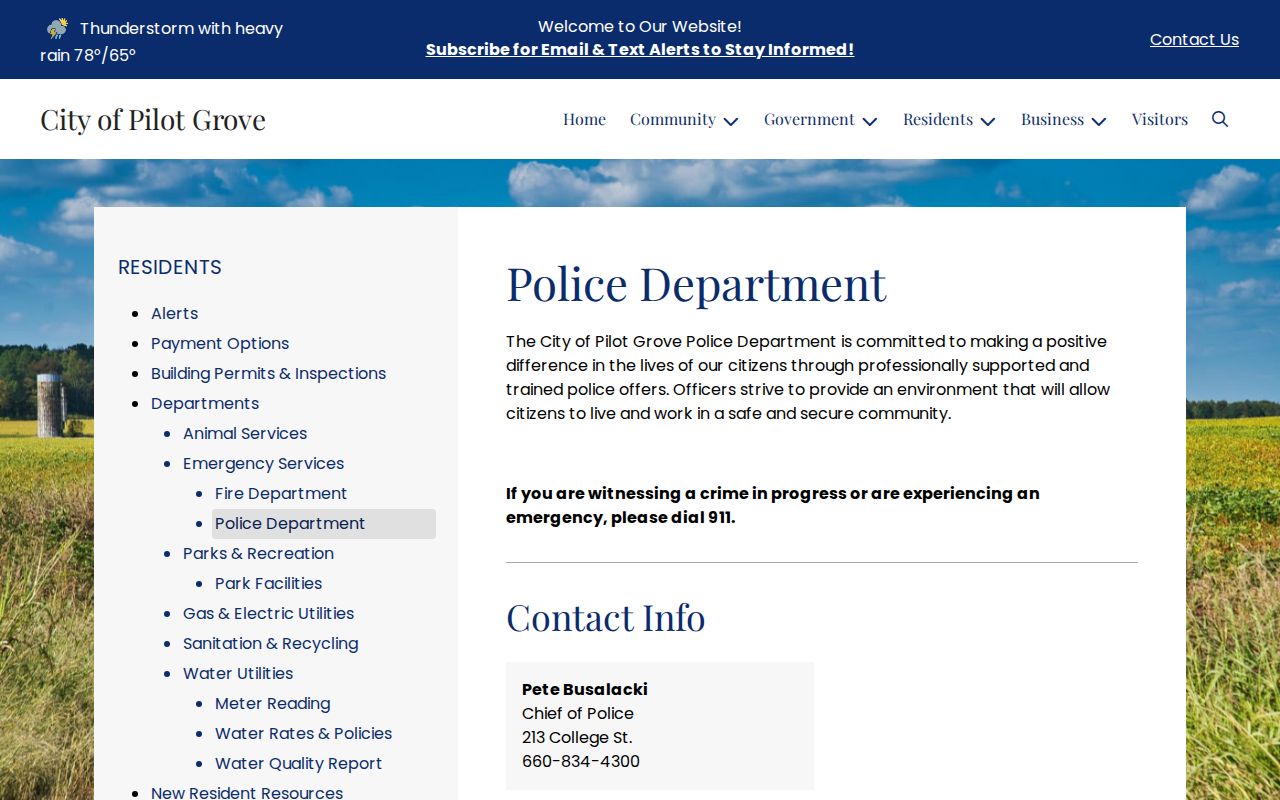
Task: Open Parks & Recreation sidebar link
Action: [x=258, y=553]
